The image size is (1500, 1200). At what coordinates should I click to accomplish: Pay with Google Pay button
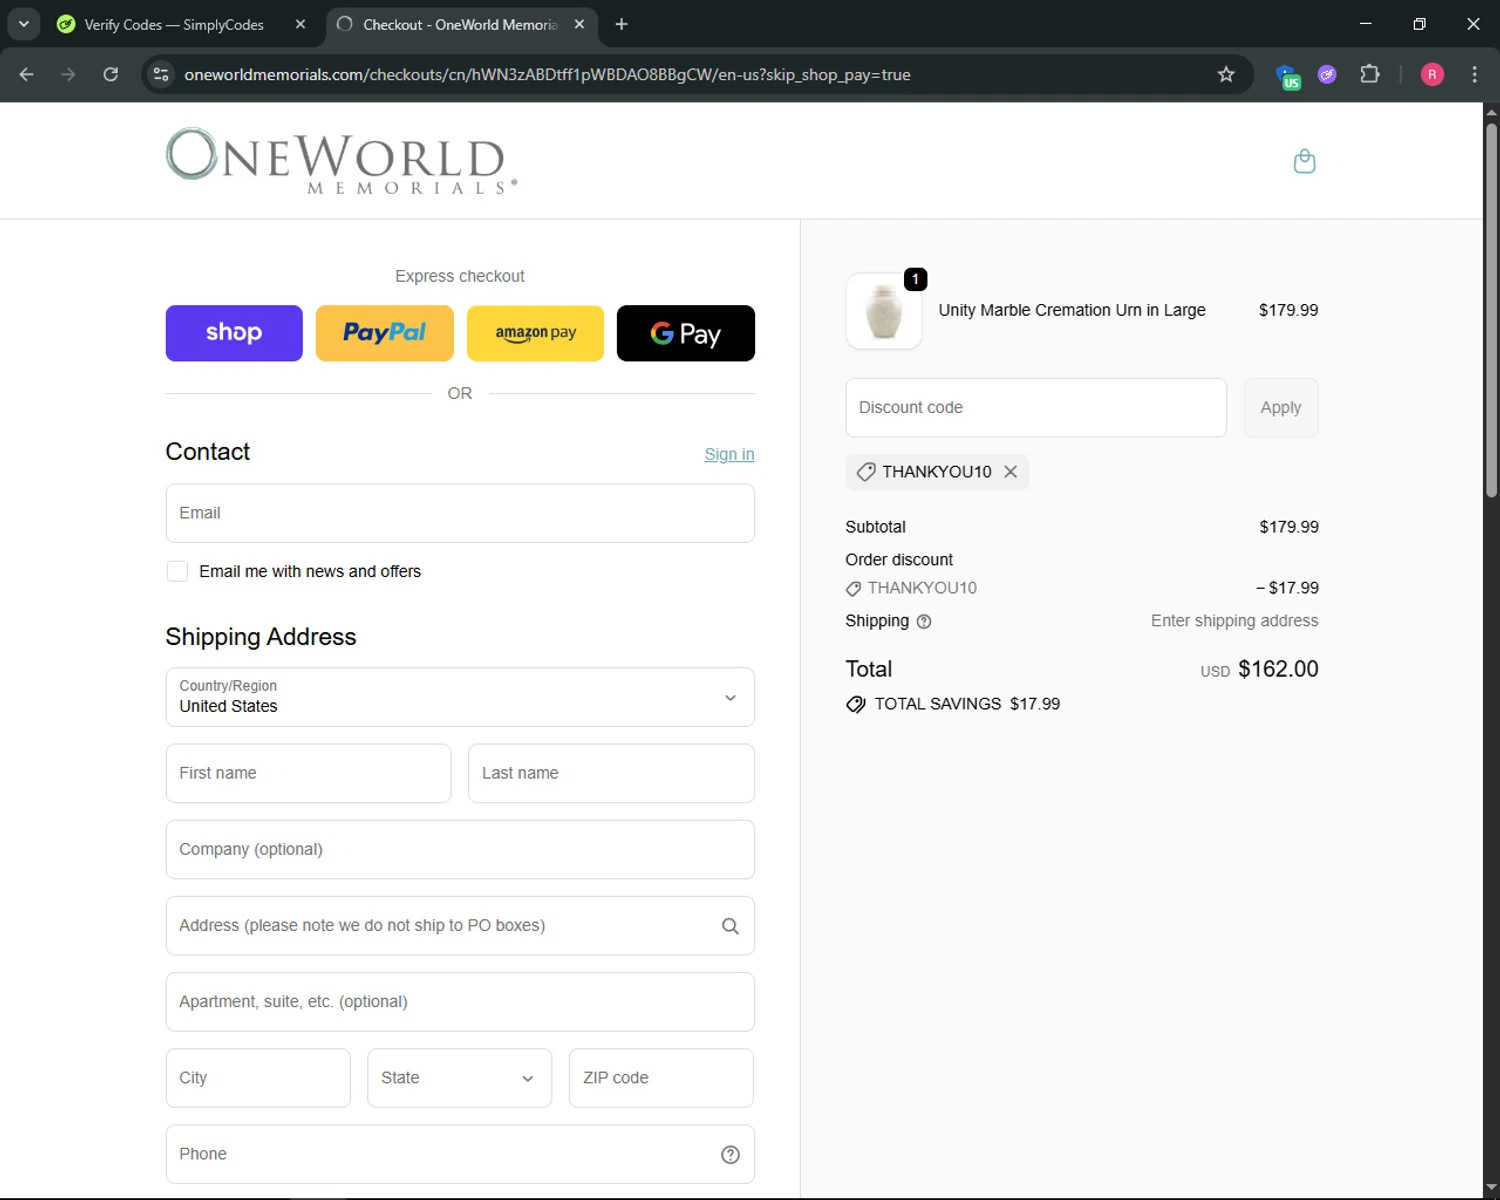[686, 333]
